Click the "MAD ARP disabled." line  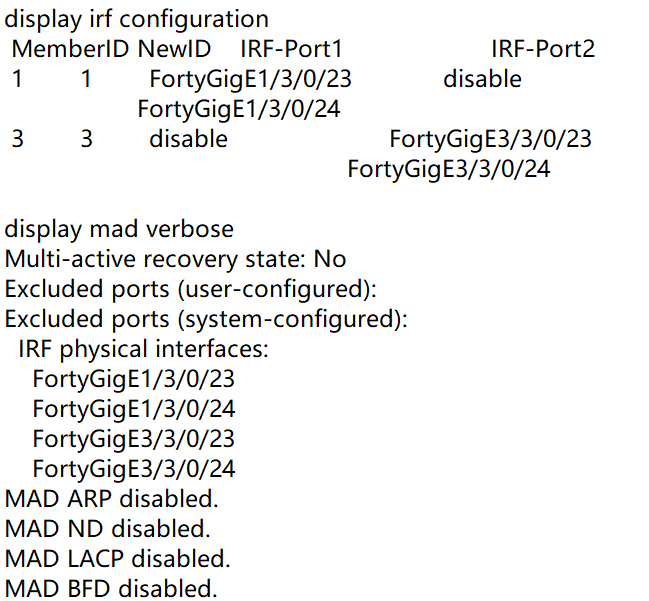pyautogui.click(x=111, y=498)
